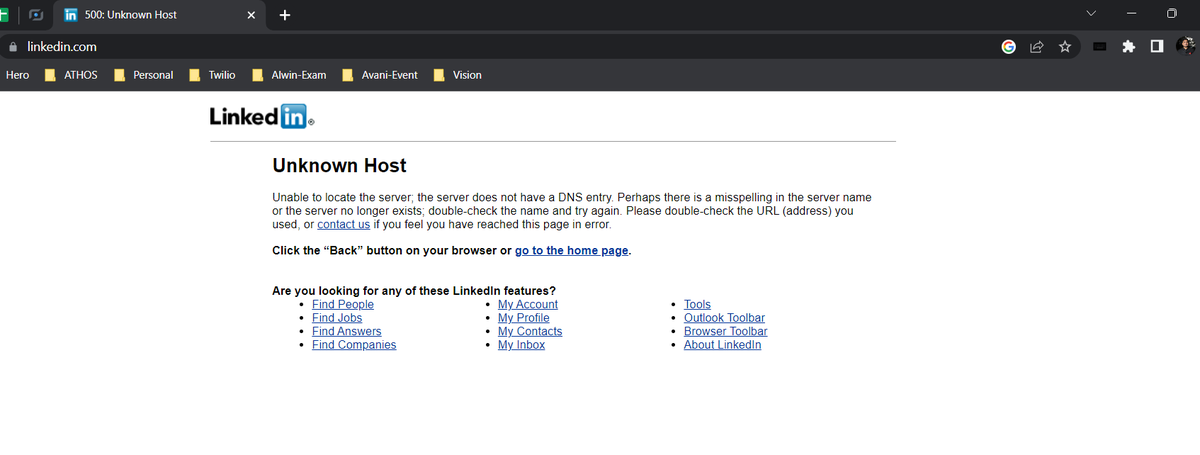1200x455 pixels.
Task: Switch to the pinned screen capture tab
Action: (x=37, y=15)
